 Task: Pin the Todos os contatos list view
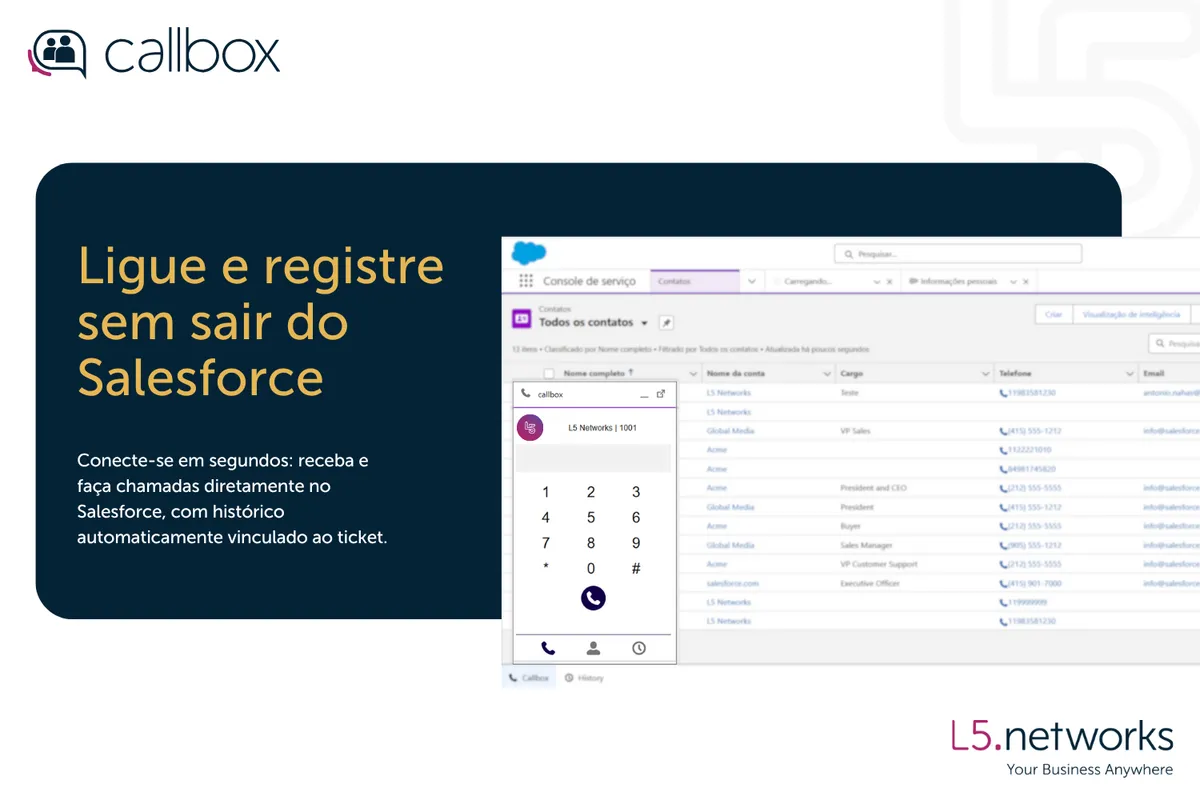click(x=667, y=323)
